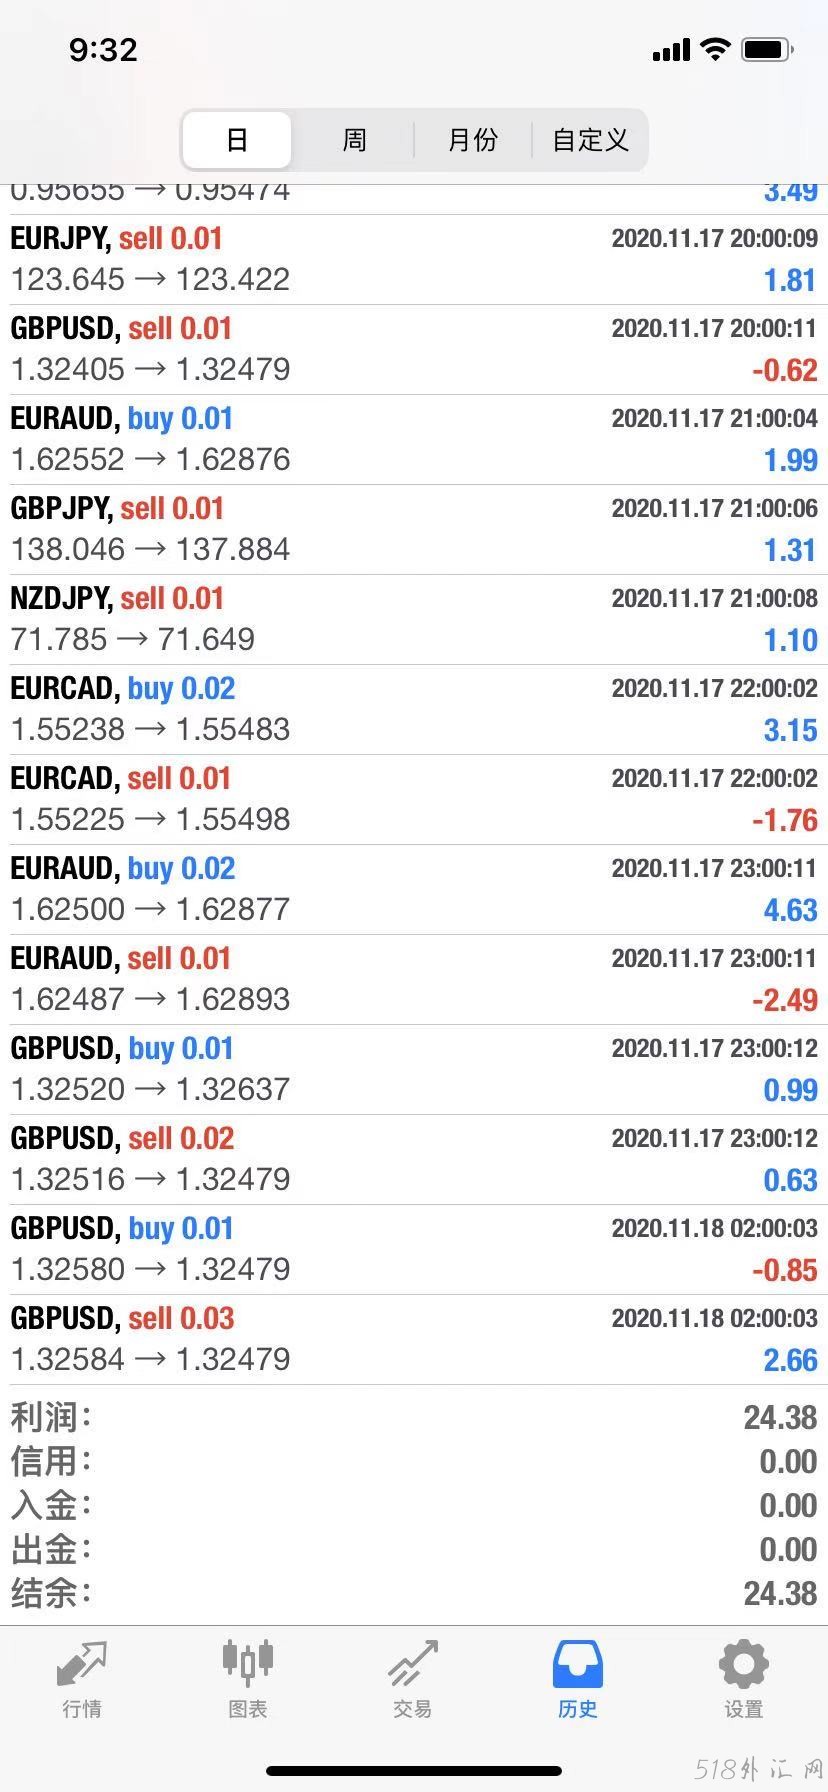
Task: Select the NZDJPY sell 0.01 trade row
Action: click(x=414, y=620)
